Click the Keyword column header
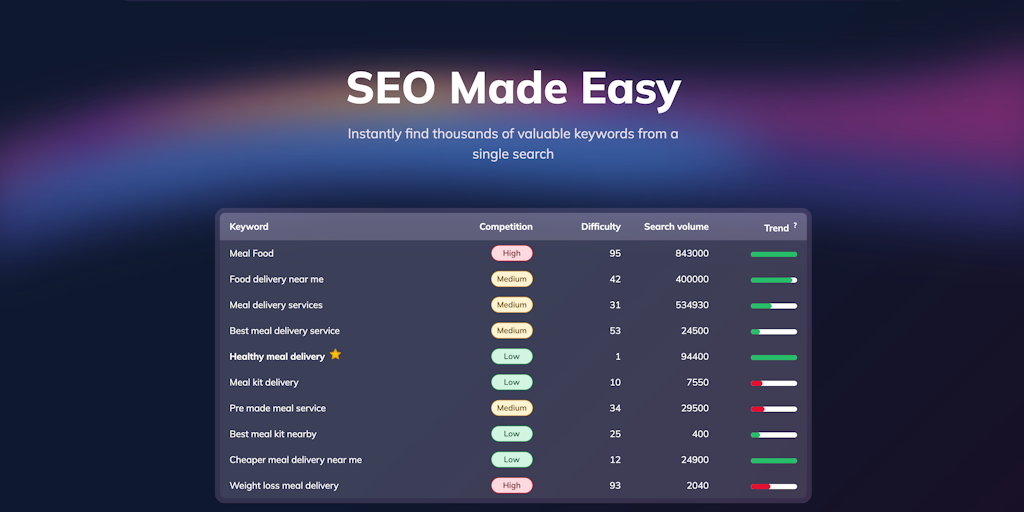The width and height of the screenshot is (1024, 512). point(249,227)
